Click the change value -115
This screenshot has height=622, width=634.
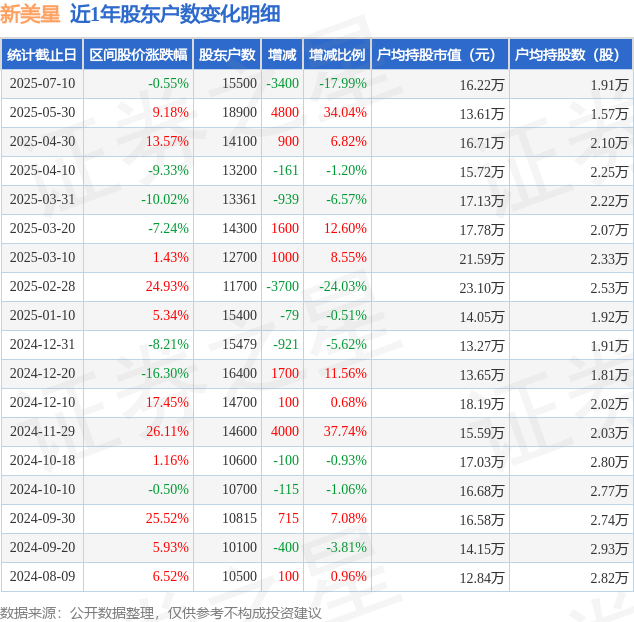286,489
